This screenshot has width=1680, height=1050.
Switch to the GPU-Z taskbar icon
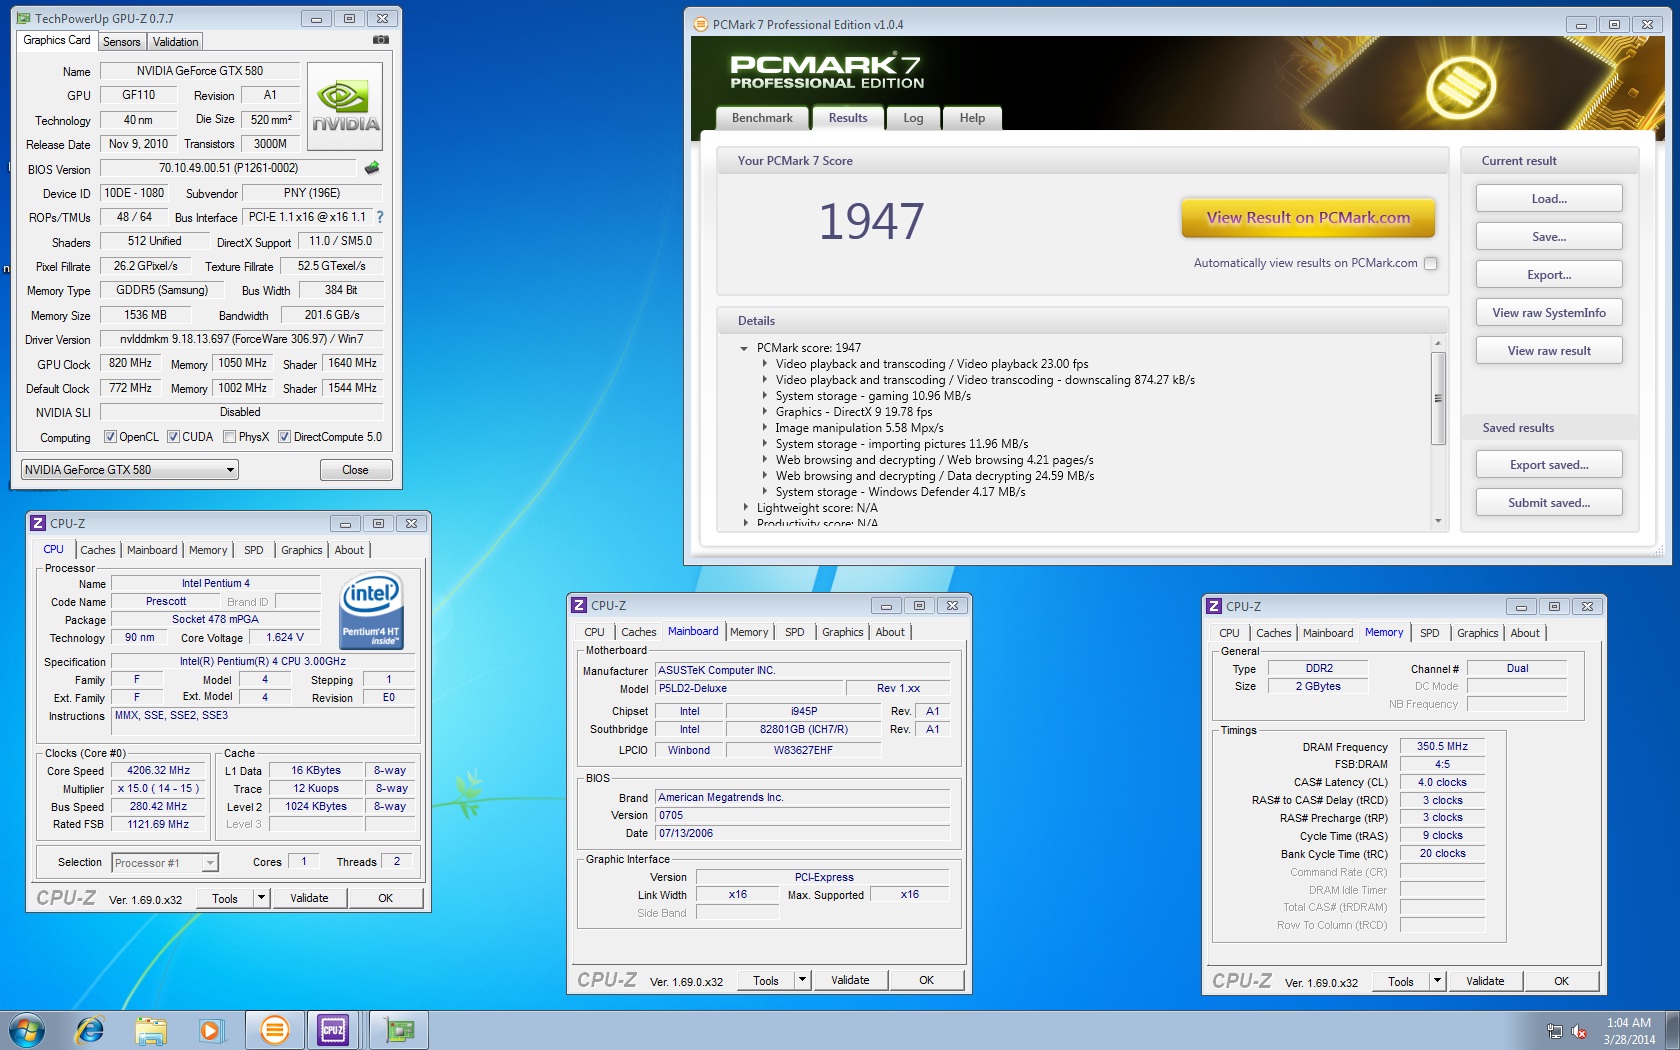(399, 1030)
